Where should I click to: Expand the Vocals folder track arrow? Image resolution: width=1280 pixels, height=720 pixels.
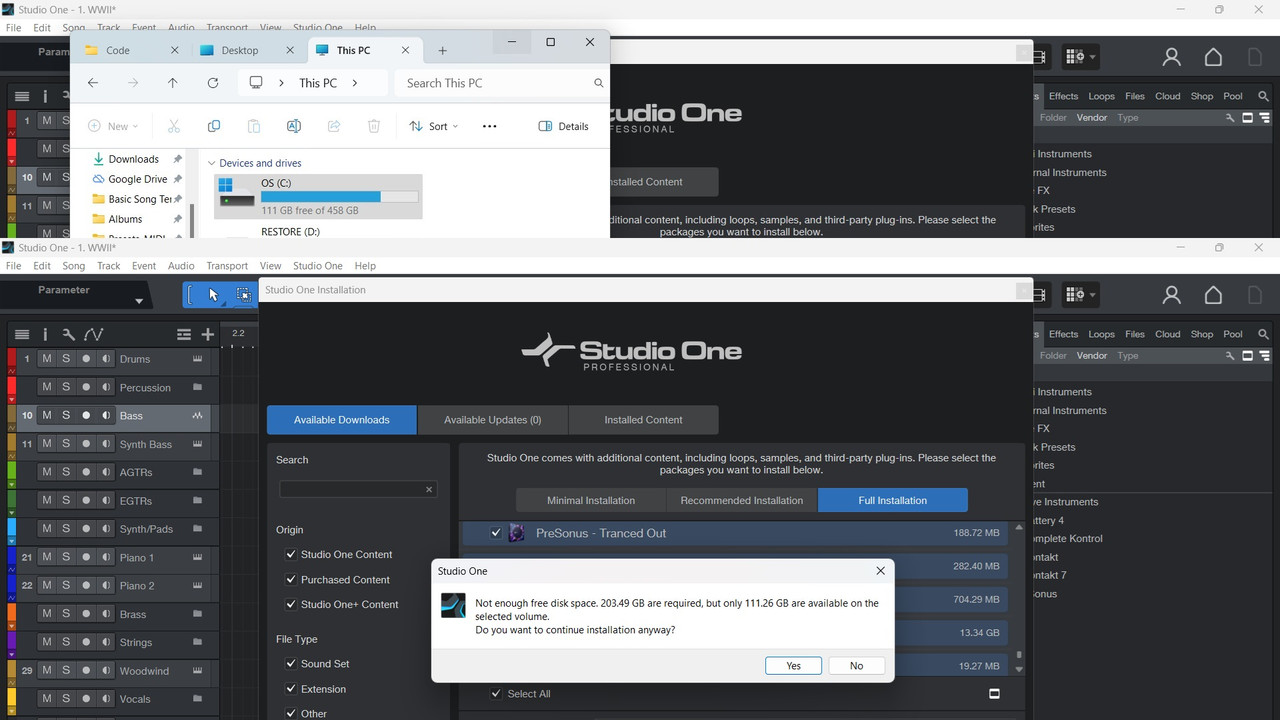point(12,711)
